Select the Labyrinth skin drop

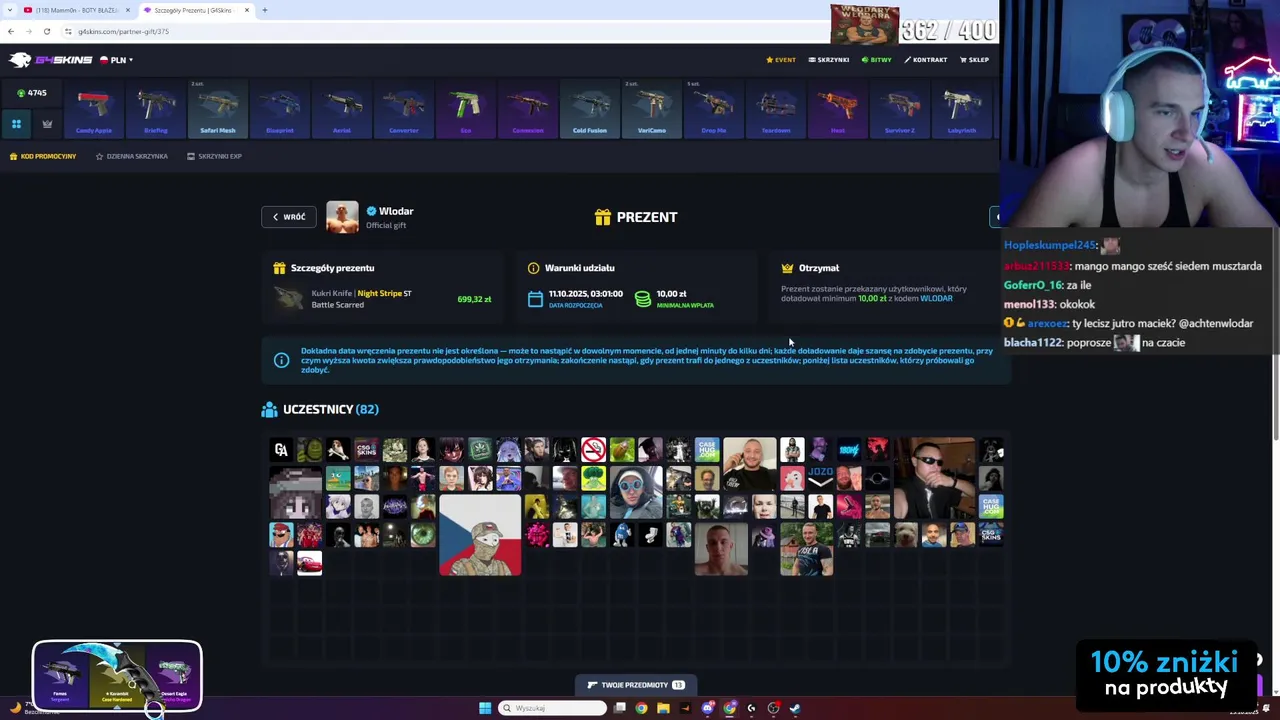[x=962, y=108]
